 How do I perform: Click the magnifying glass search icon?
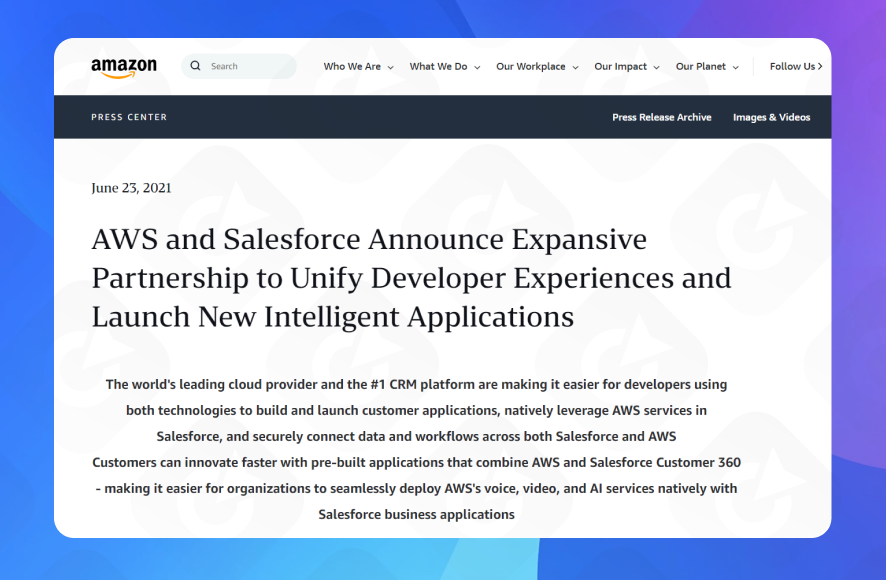pyautogui.click(x=196, y=66)
